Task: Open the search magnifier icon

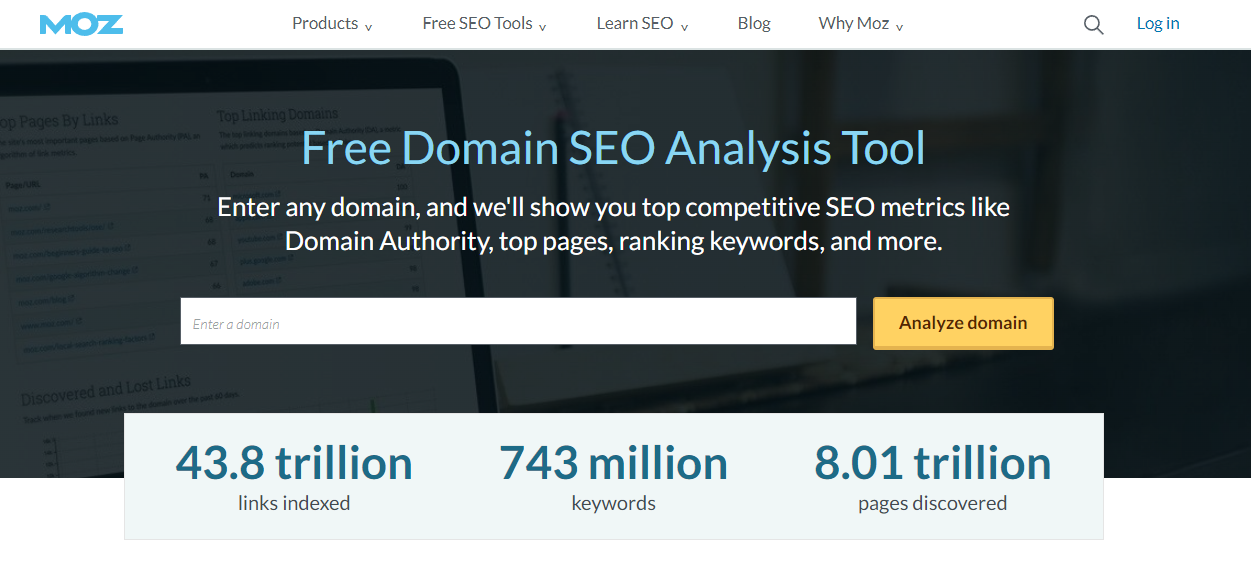Action: (x=1094, y=24)
